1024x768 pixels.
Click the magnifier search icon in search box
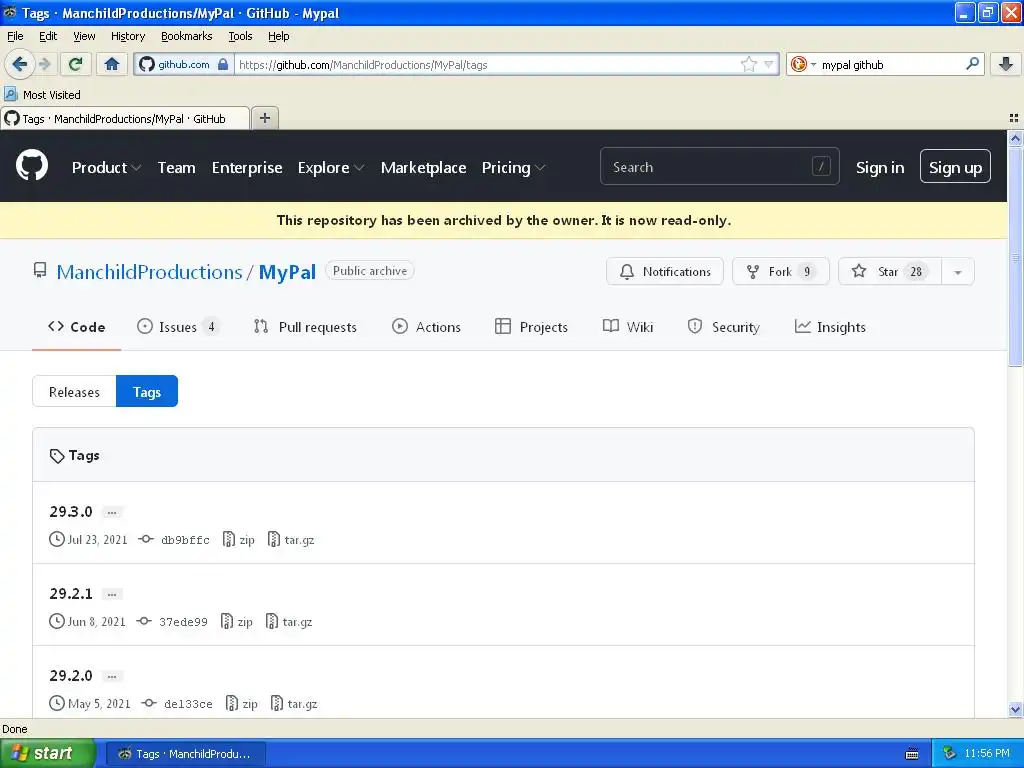(x=972, y=64)
